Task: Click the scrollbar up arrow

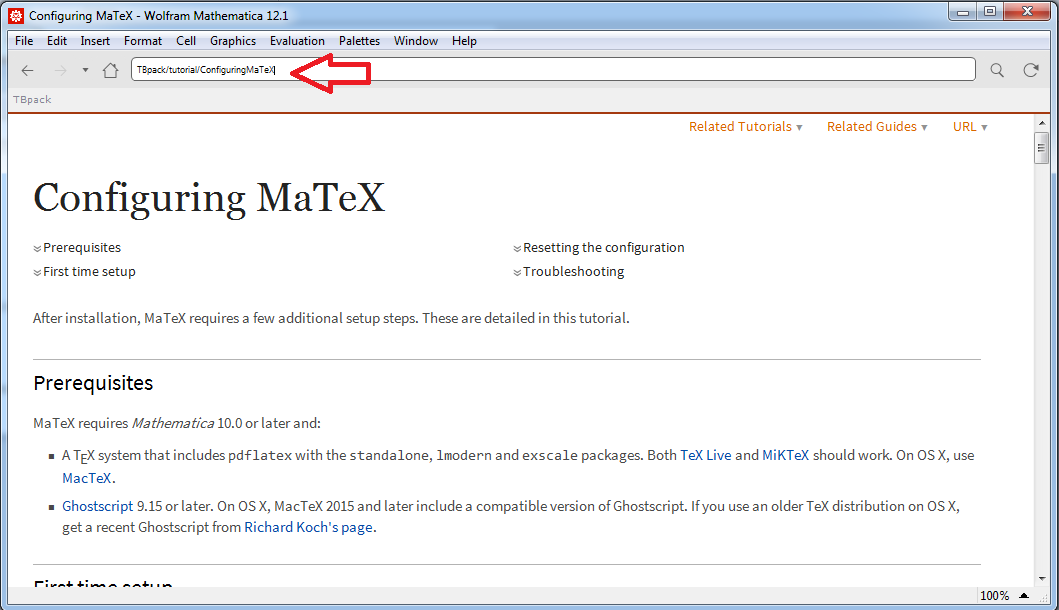Action: coord(1041,124)
